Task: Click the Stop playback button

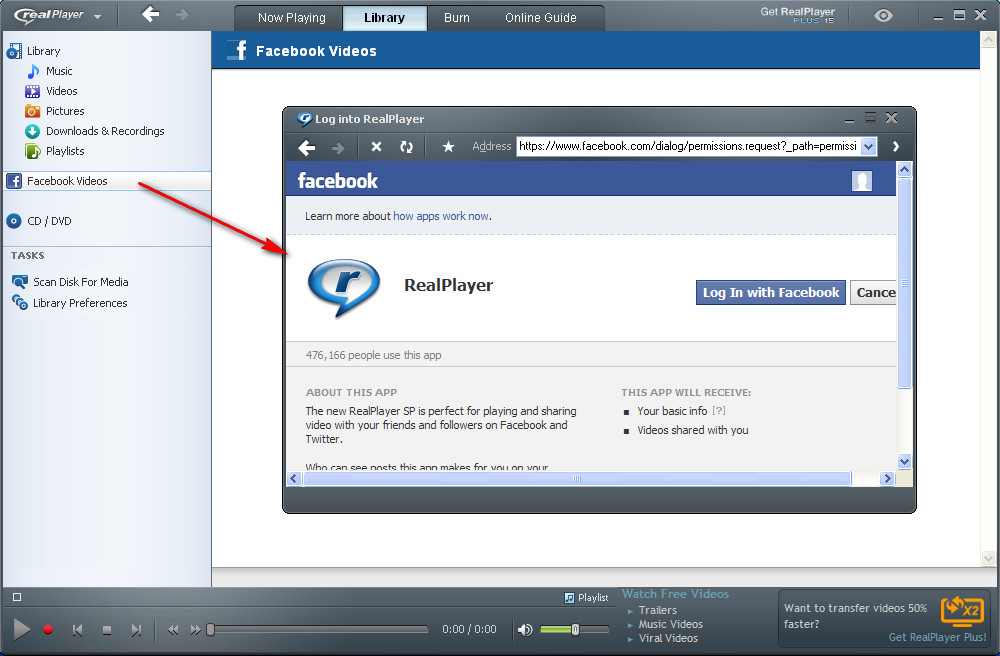Action: [107, 630]
